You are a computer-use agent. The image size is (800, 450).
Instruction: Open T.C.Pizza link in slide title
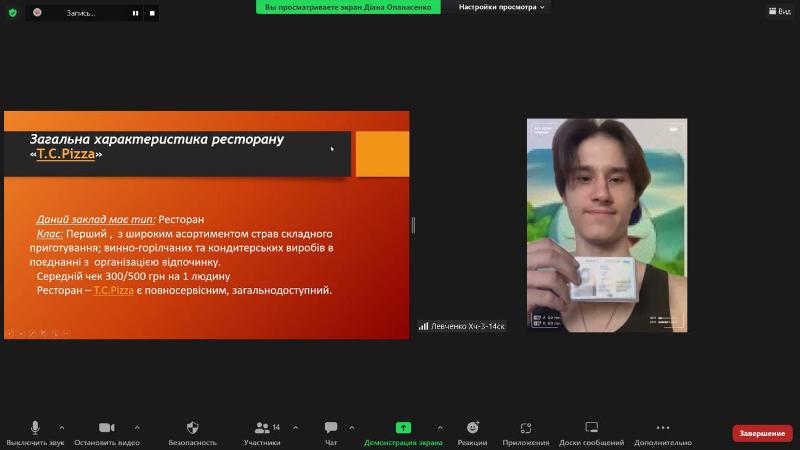(x=66, y=154)
